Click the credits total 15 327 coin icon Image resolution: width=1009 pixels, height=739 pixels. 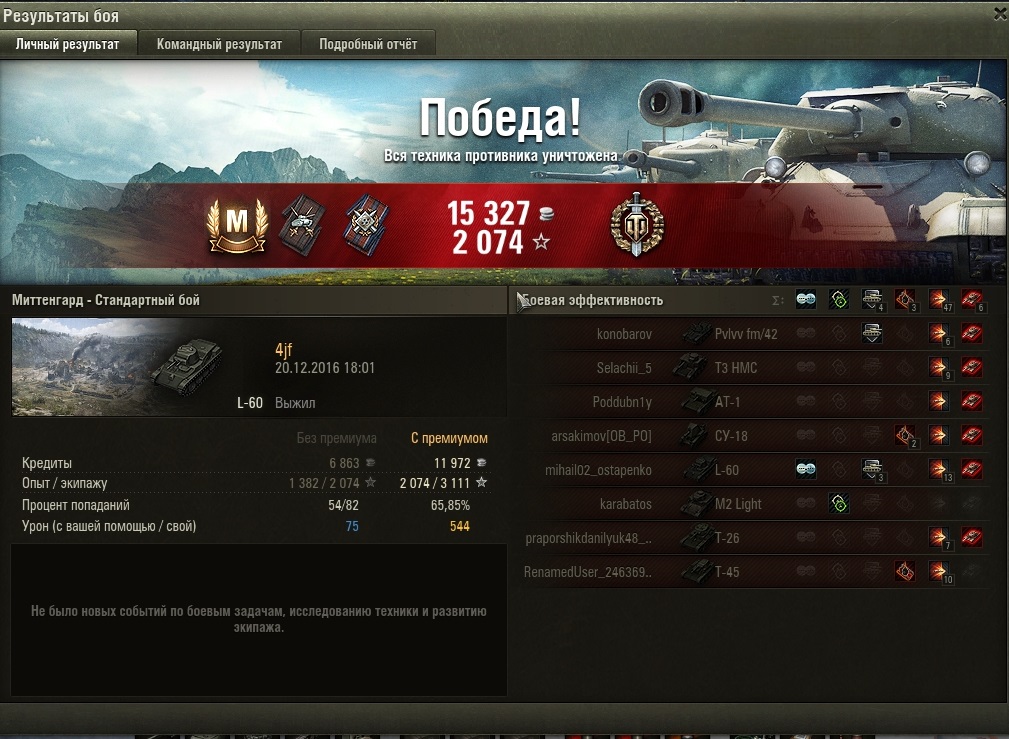click(546, 214)
